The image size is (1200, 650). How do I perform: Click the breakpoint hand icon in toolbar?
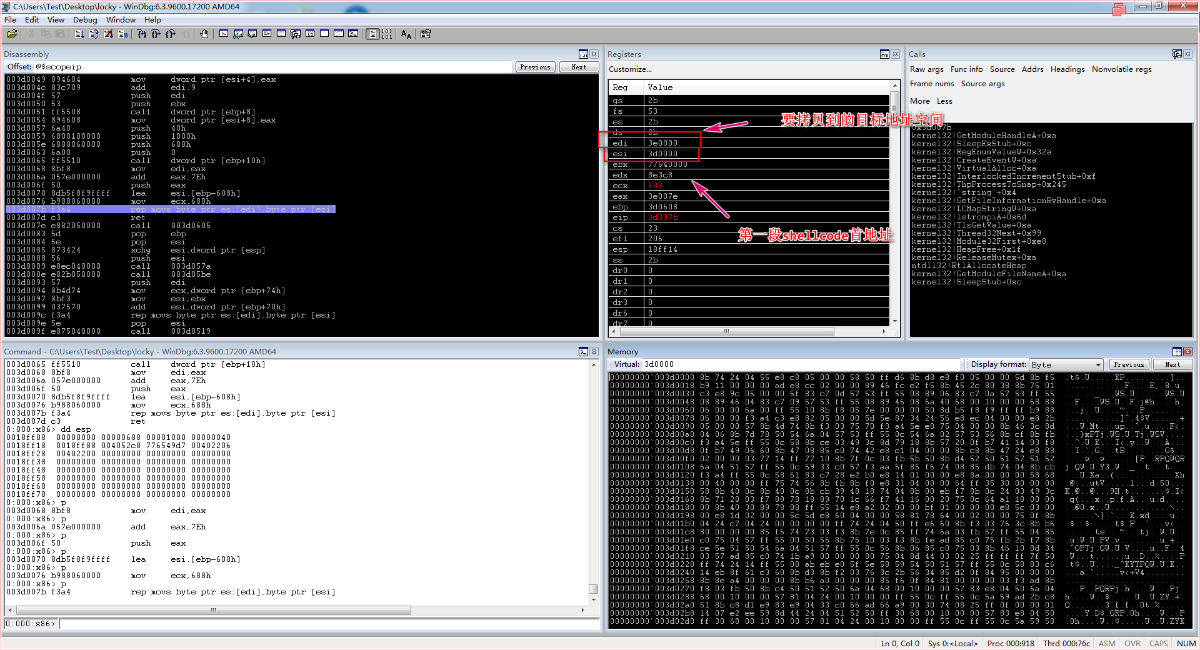(204, 34)
